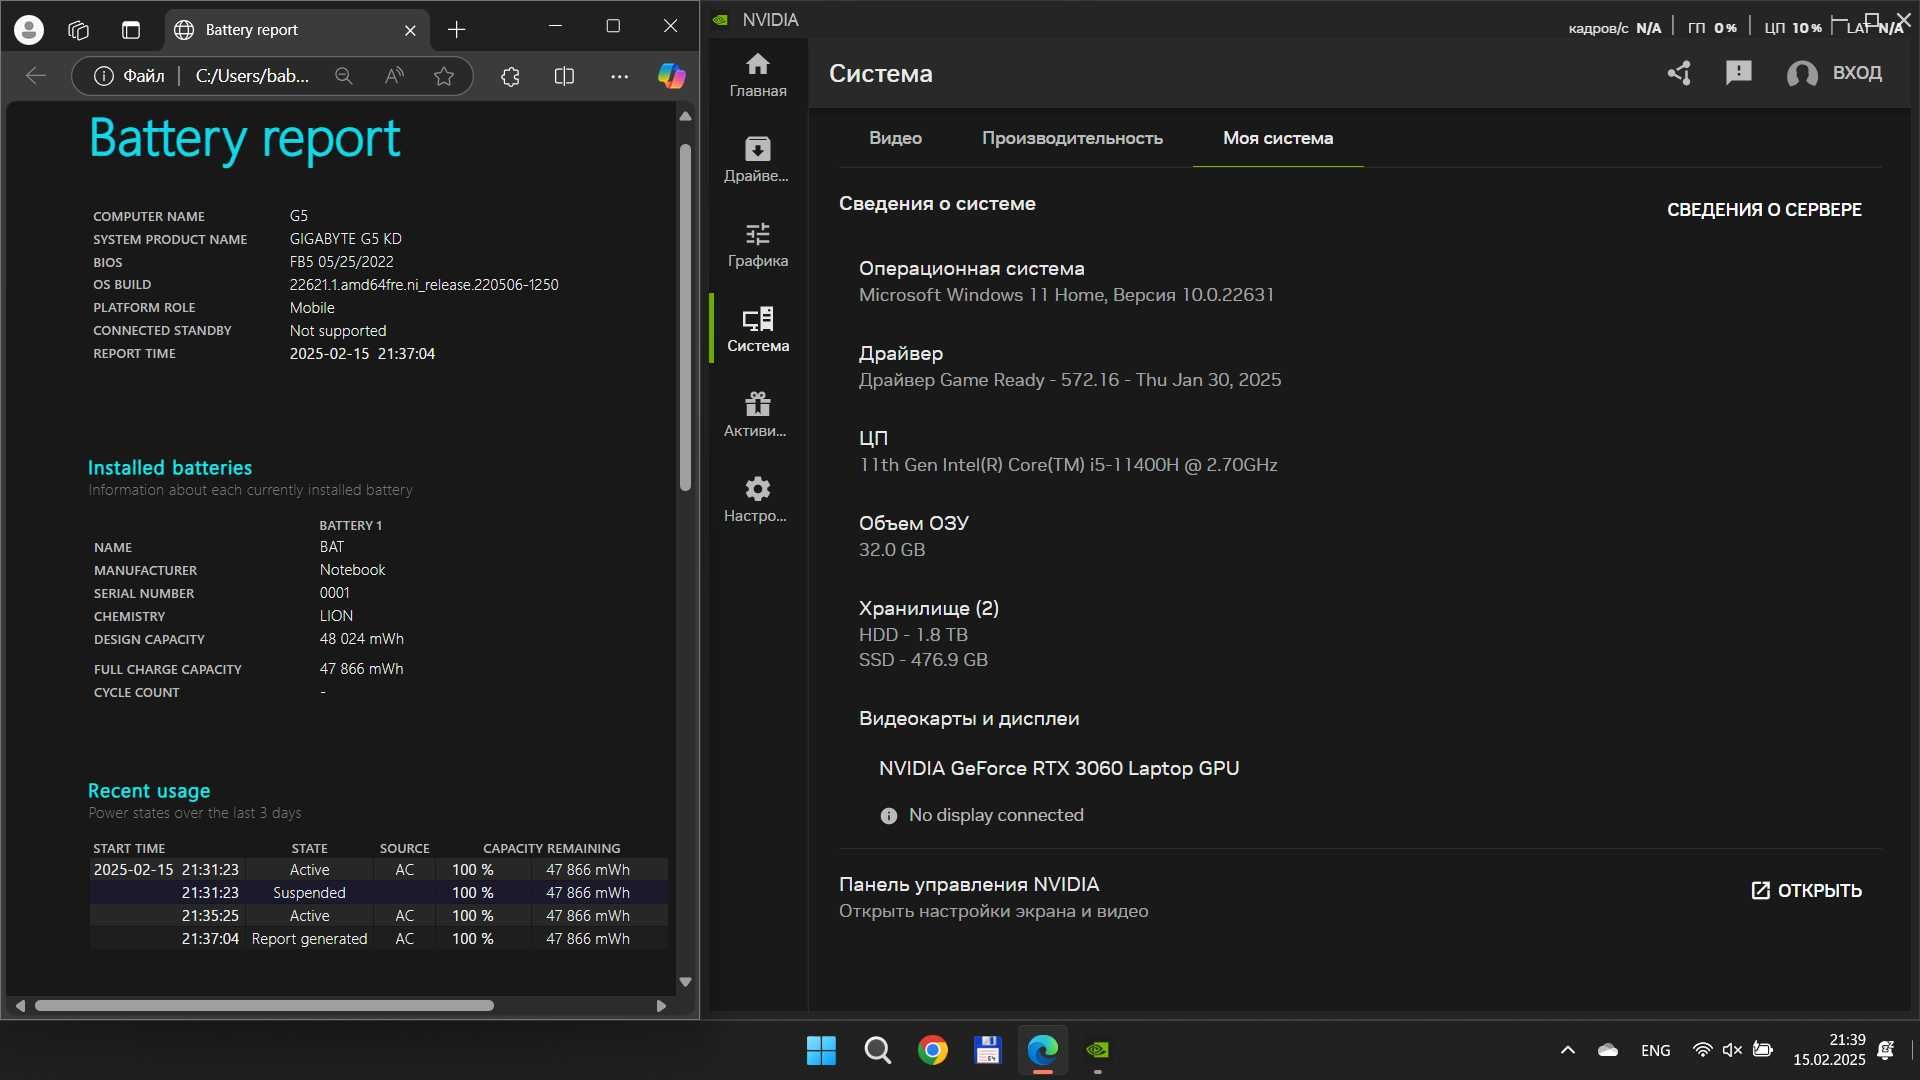This screenshot has width=1920, height=1080.
Task: Switch ENG input language indicator
Action: point(1655,1050)
